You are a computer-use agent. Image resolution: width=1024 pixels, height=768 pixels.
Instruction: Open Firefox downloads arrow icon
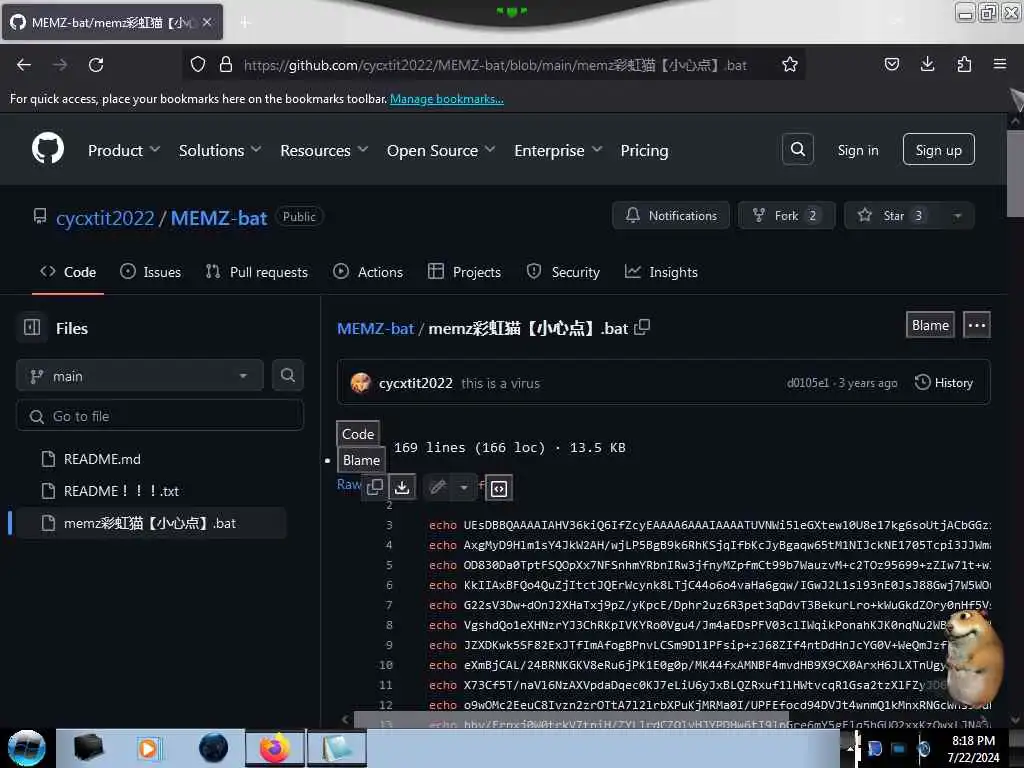coord(927,64)
